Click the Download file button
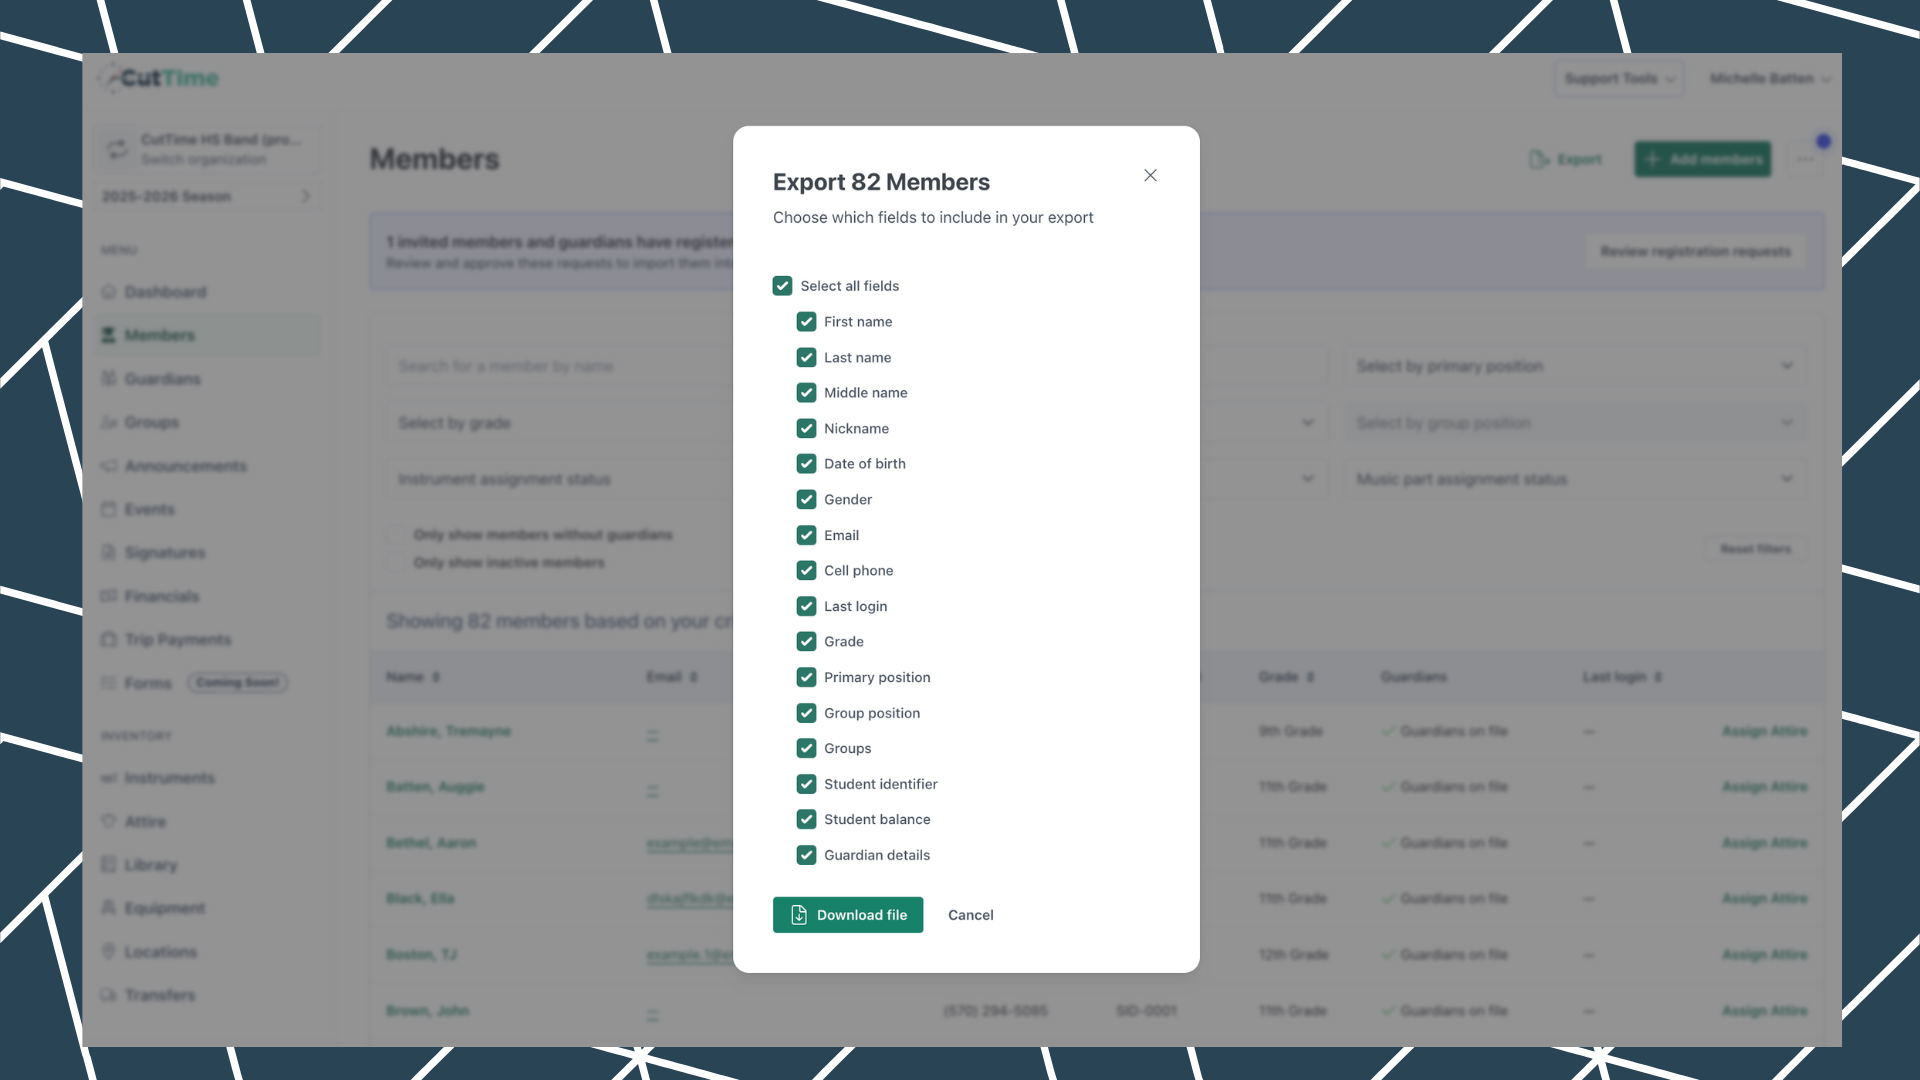The width and height of the screenshot is (1920, 1080). pos(848,914)
